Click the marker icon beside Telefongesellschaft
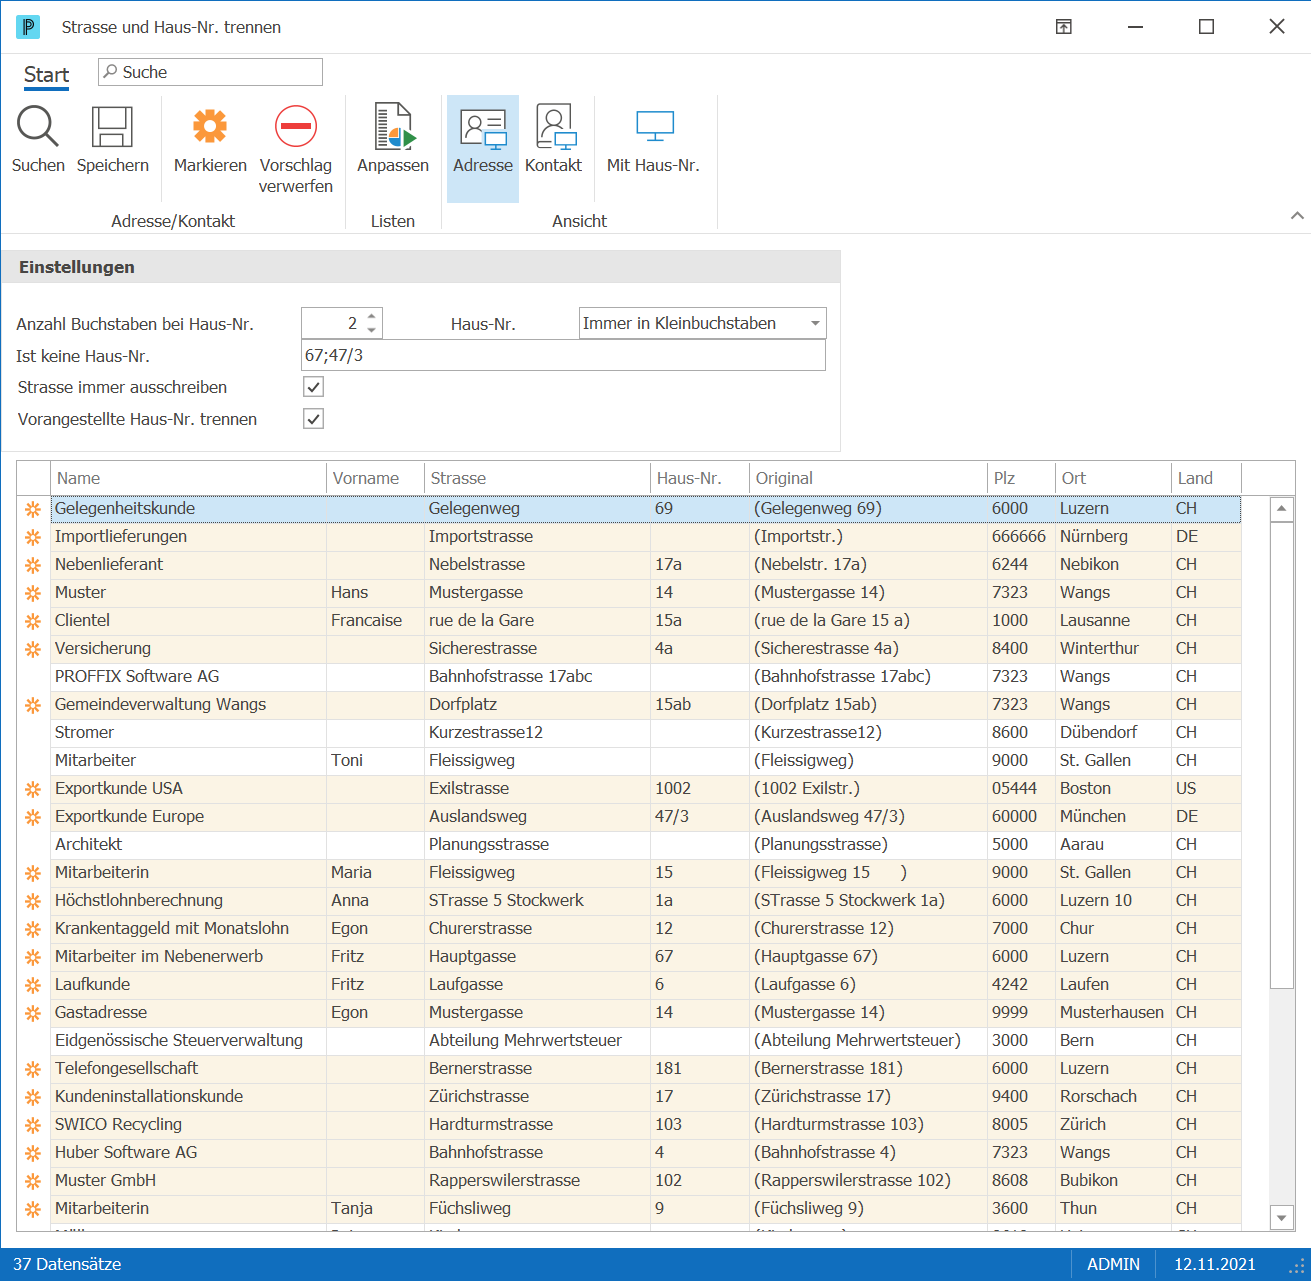The height and width of the screenshot is (1281, 1311). pos(33,1069)
